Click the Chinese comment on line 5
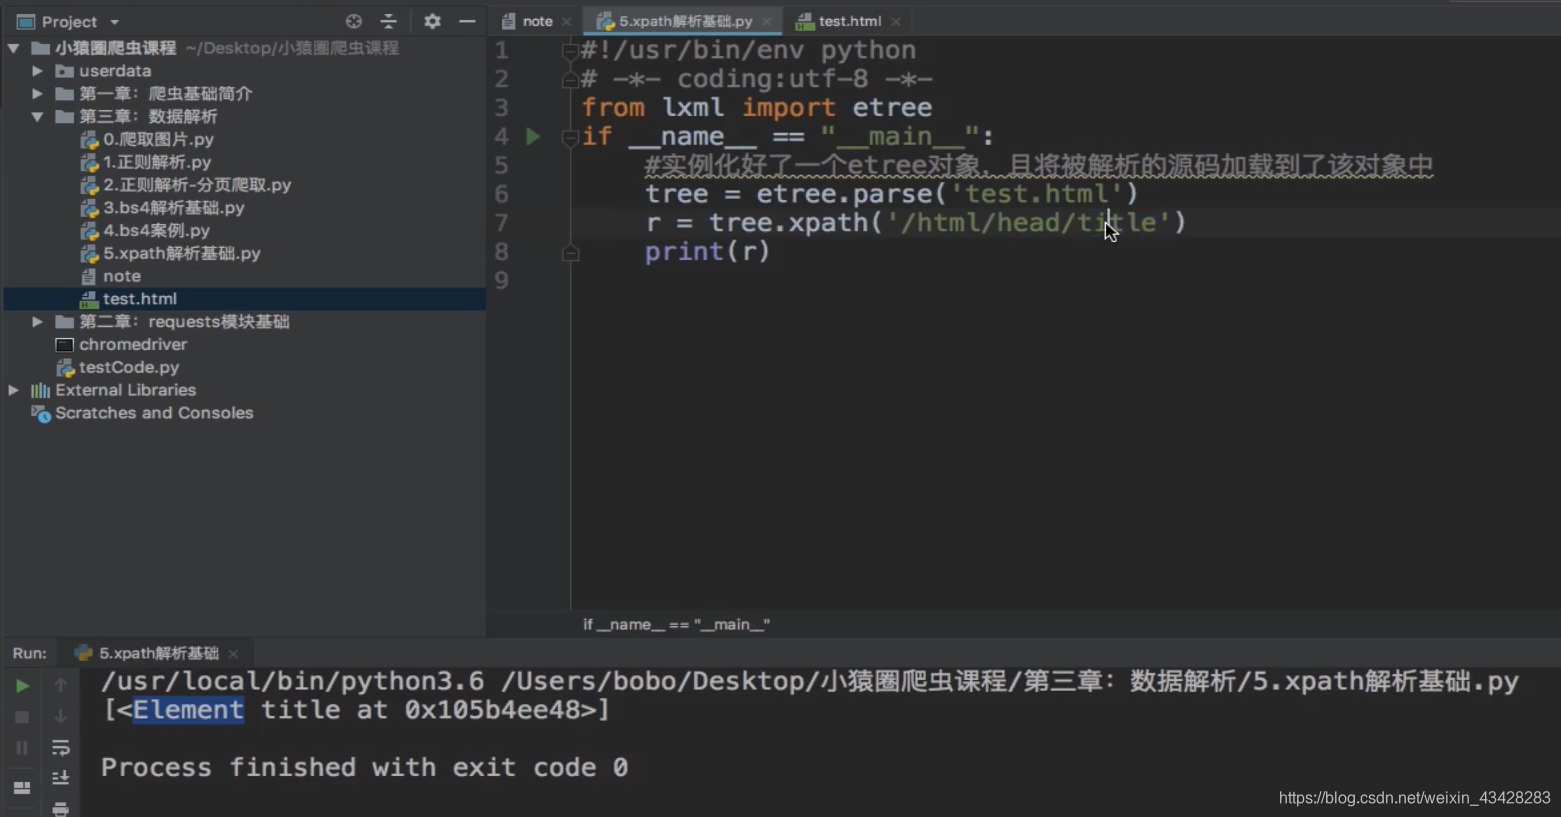Viewport: 1561px width, 817px height. coord(1039,165)
